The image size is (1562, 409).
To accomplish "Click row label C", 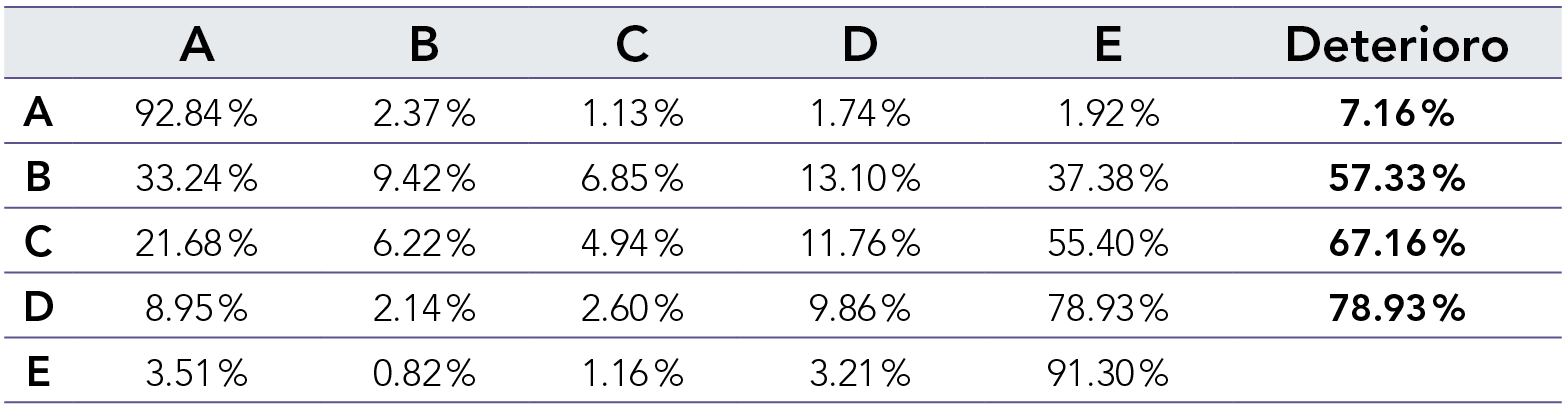I will (x=39, y=244).
